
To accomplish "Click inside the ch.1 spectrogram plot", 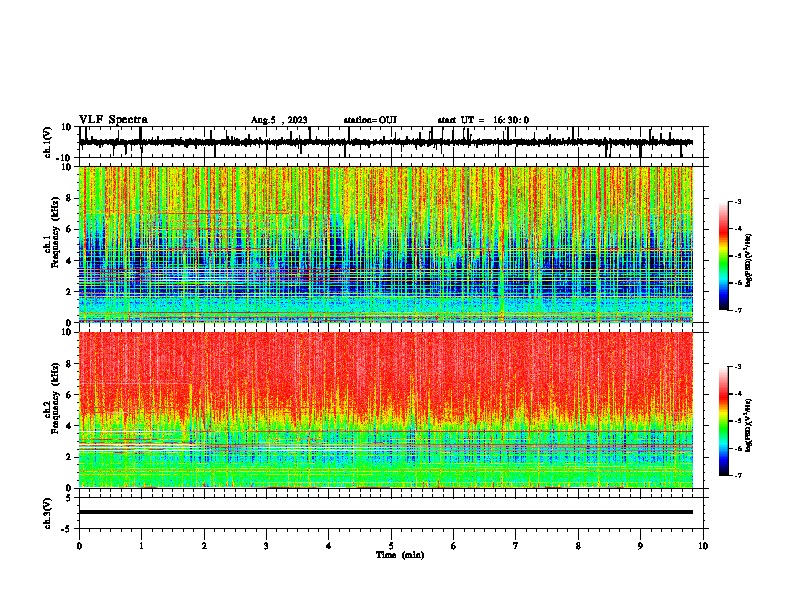I will (386, 244).
